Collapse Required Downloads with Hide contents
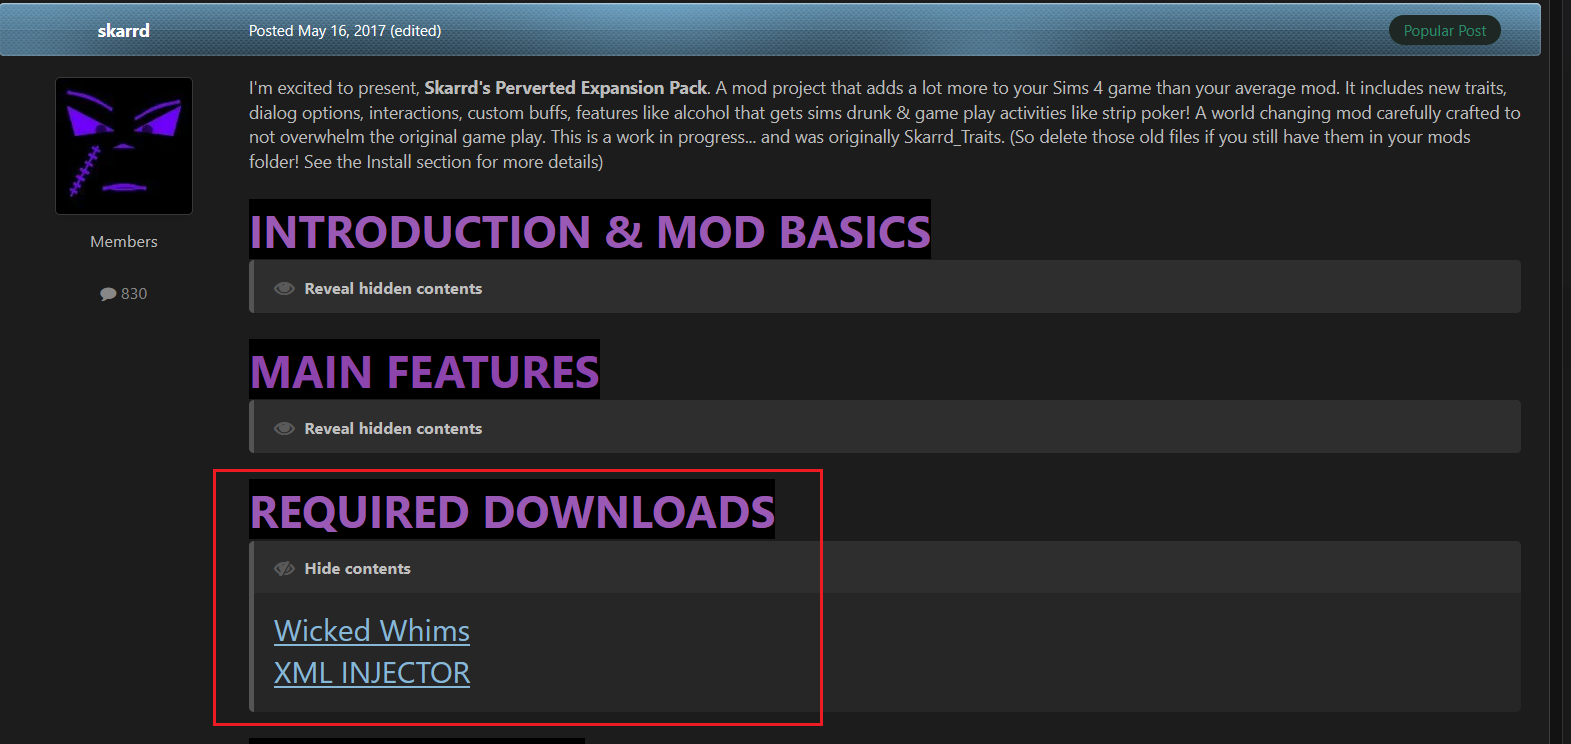Image resolution: width=1571 pixels, height=744 pixels. pos(357,569)
